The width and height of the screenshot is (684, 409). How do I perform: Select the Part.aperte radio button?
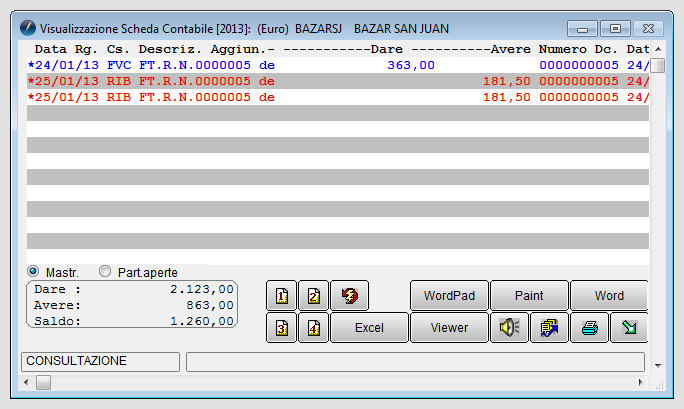coord(105,271)
